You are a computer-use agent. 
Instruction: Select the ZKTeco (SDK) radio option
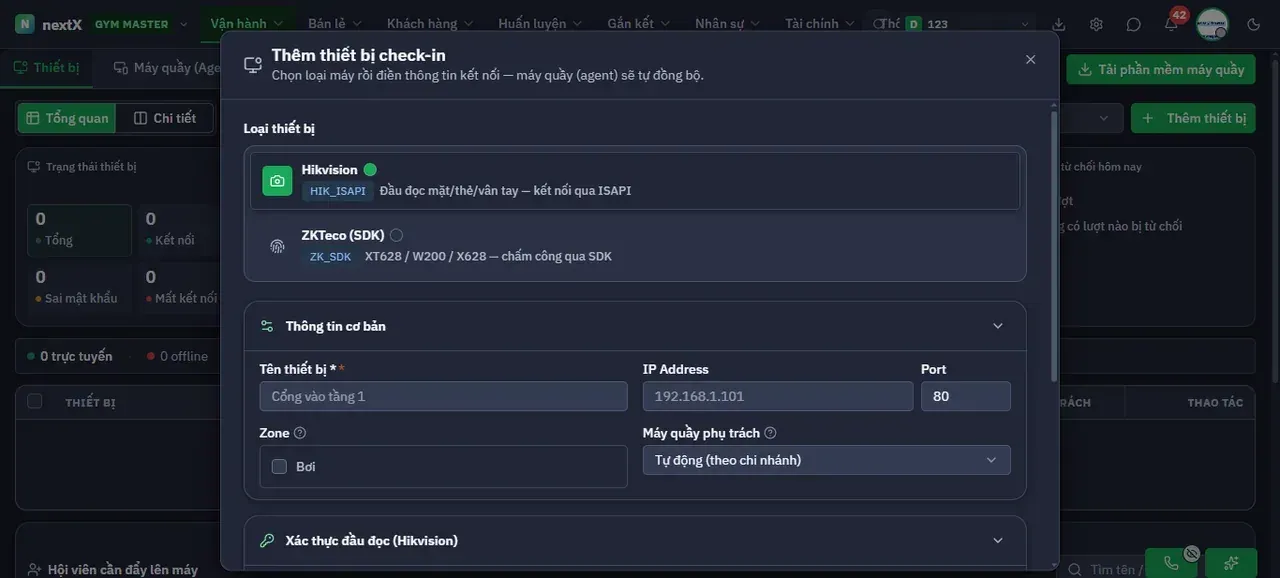(396, 235)
